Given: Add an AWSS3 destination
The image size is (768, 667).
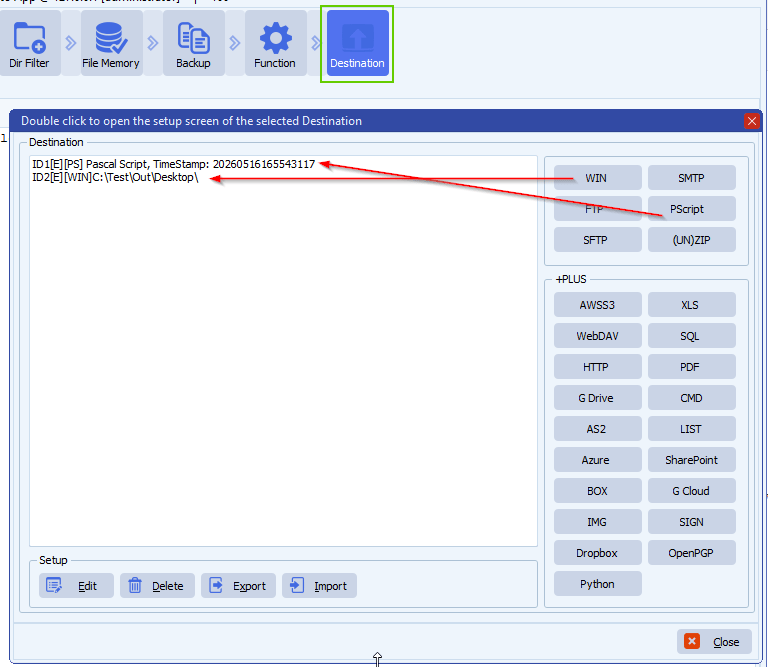Looking at the screenshot, I should [598, 305].
